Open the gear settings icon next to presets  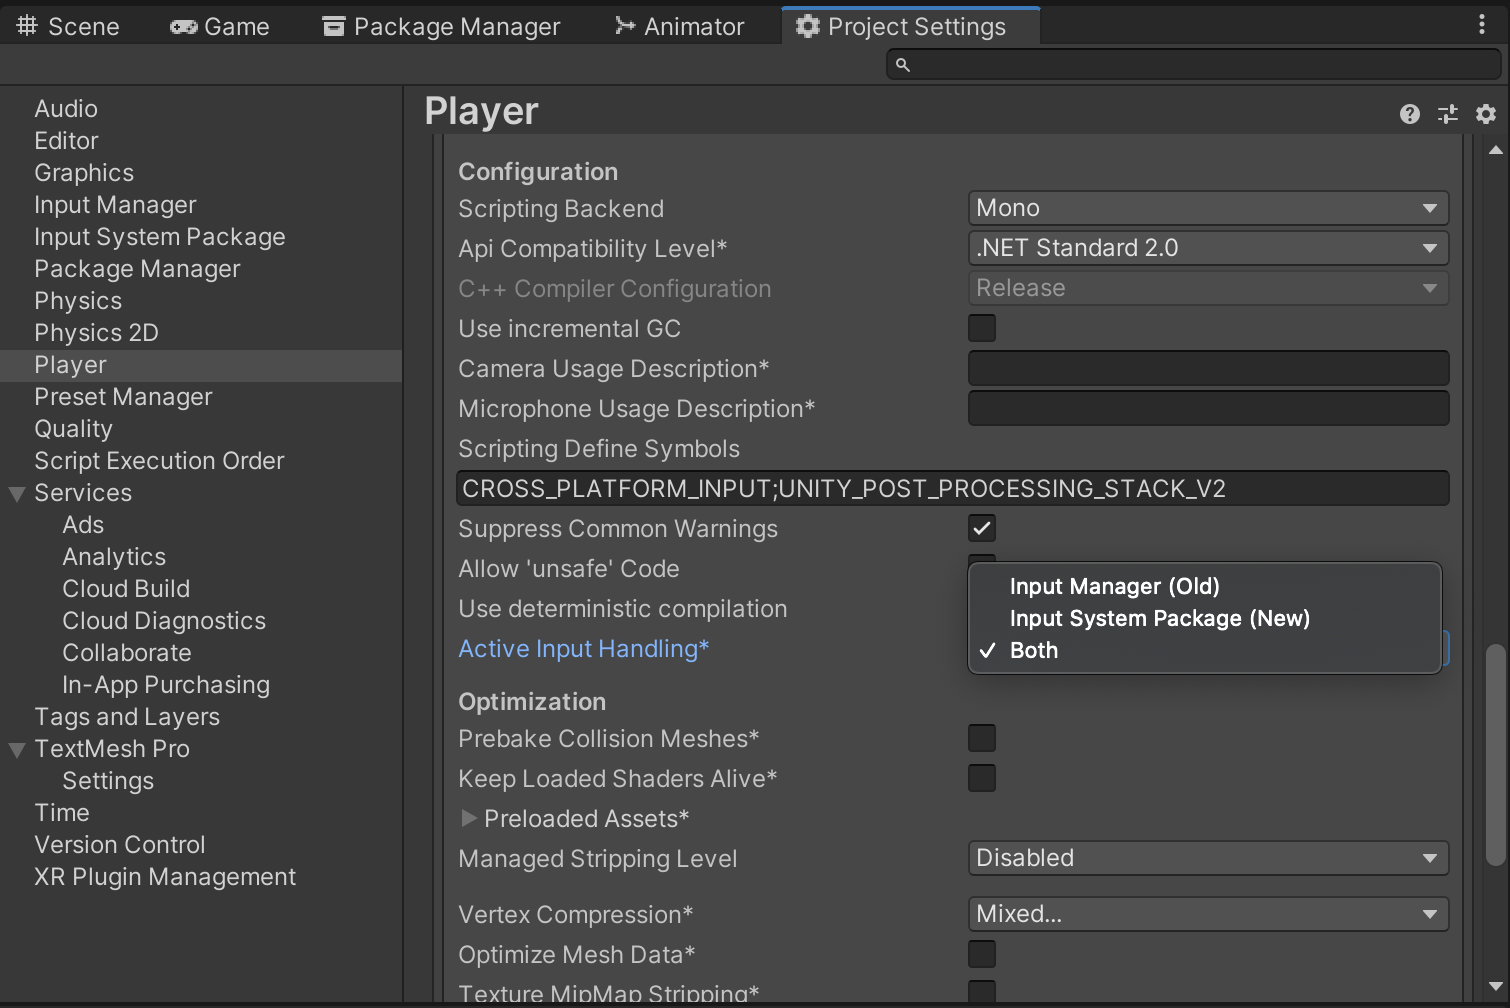(x=1486, y=114)
